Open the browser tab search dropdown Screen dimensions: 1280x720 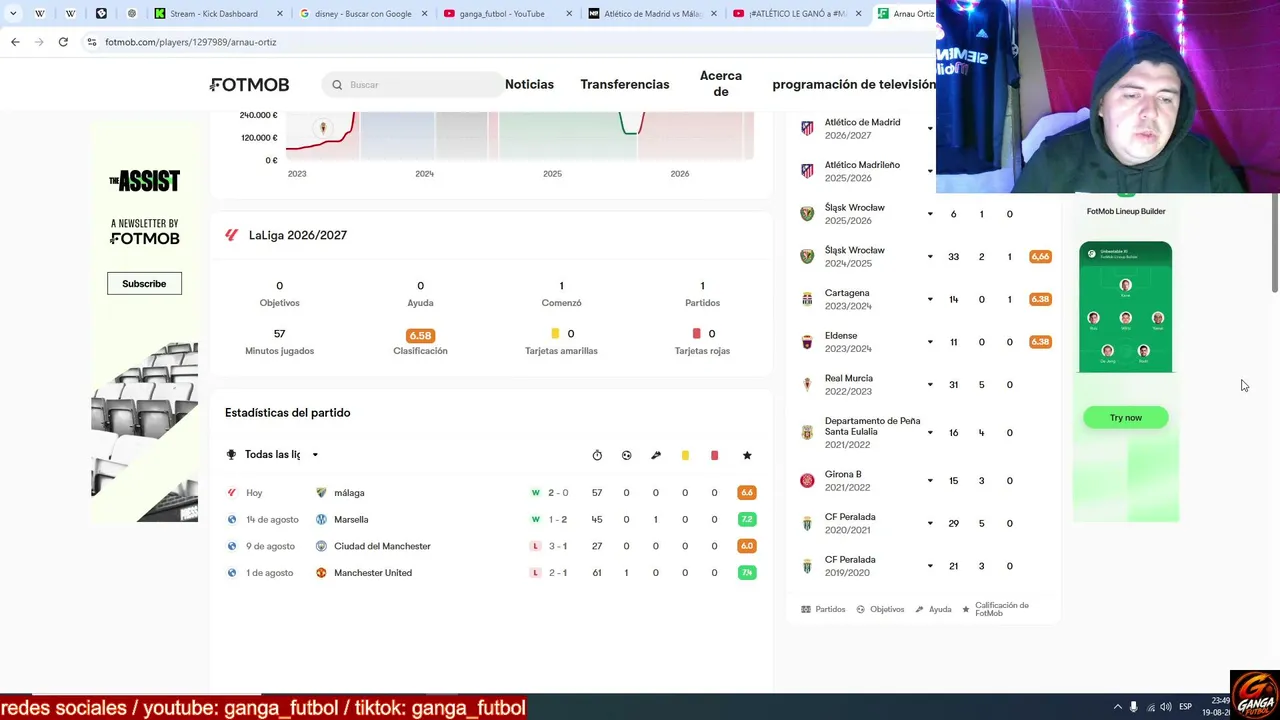pos(13,14)
